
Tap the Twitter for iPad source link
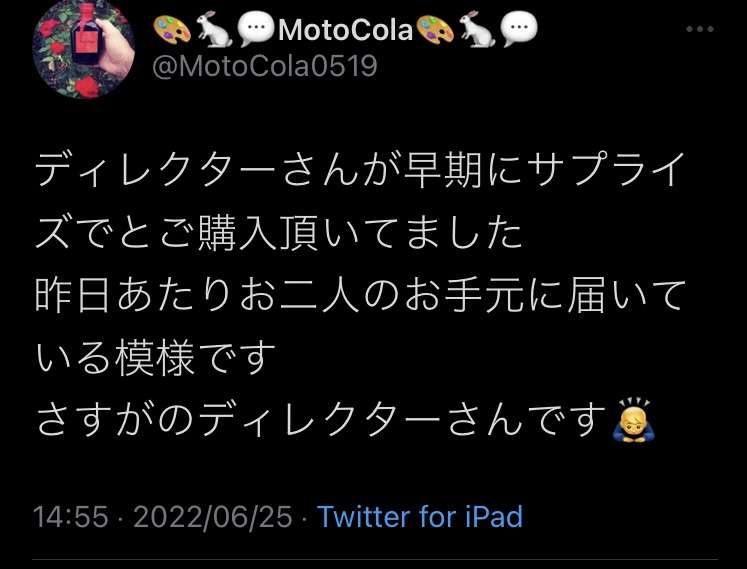(x=420, y=517)
